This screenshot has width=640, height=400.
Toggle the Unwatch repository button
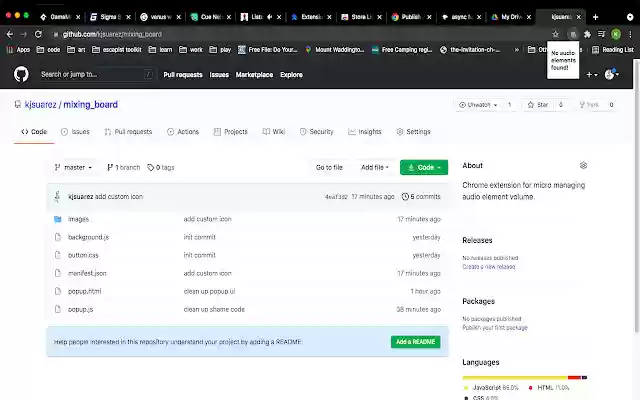(477, 104)
